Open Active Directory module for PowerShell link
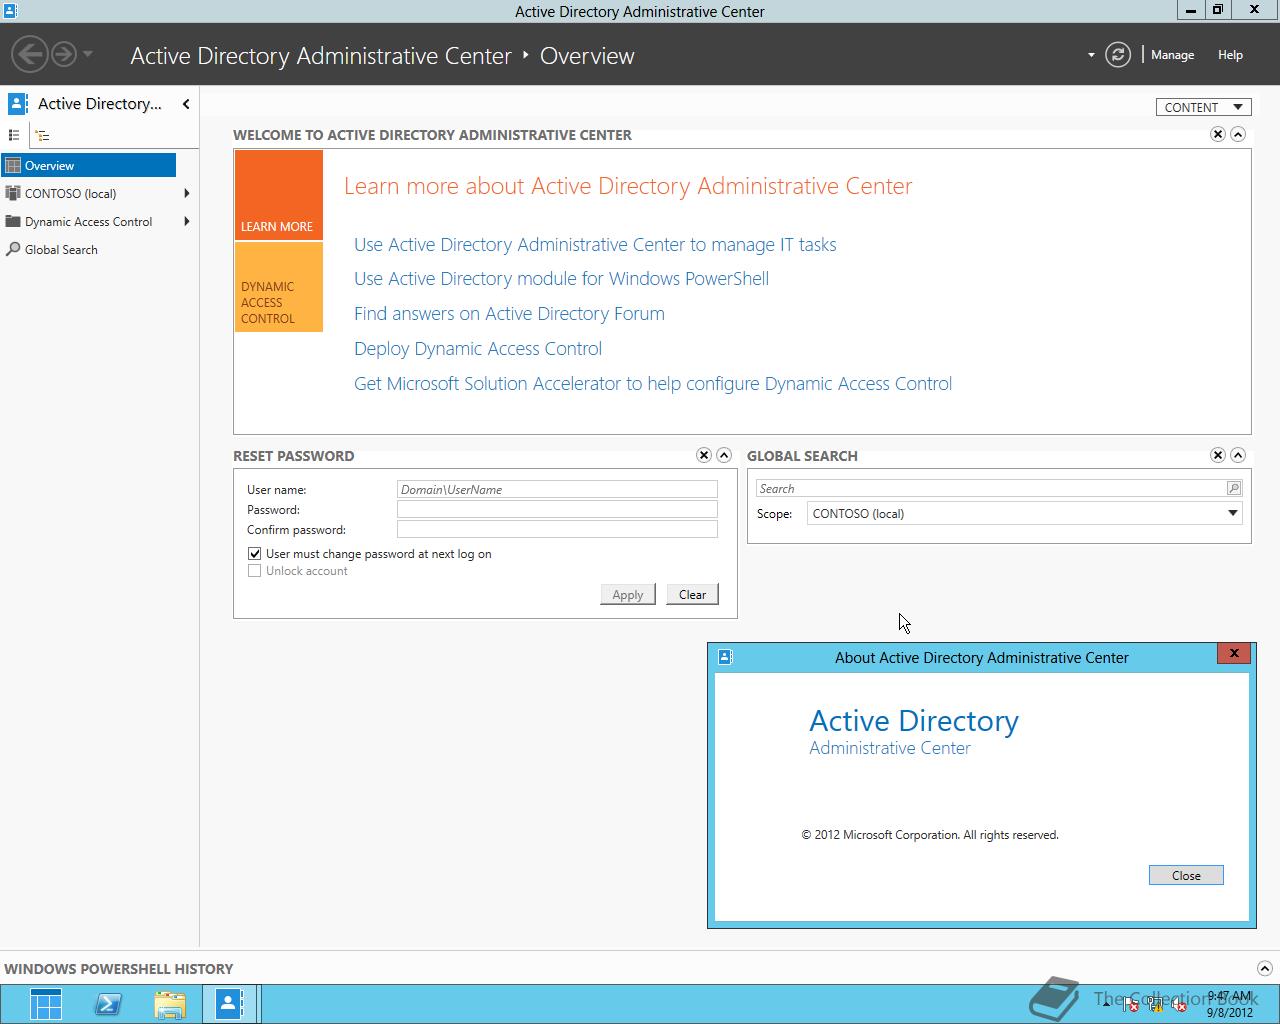1280x1024 pixels. tap(561, 279)
